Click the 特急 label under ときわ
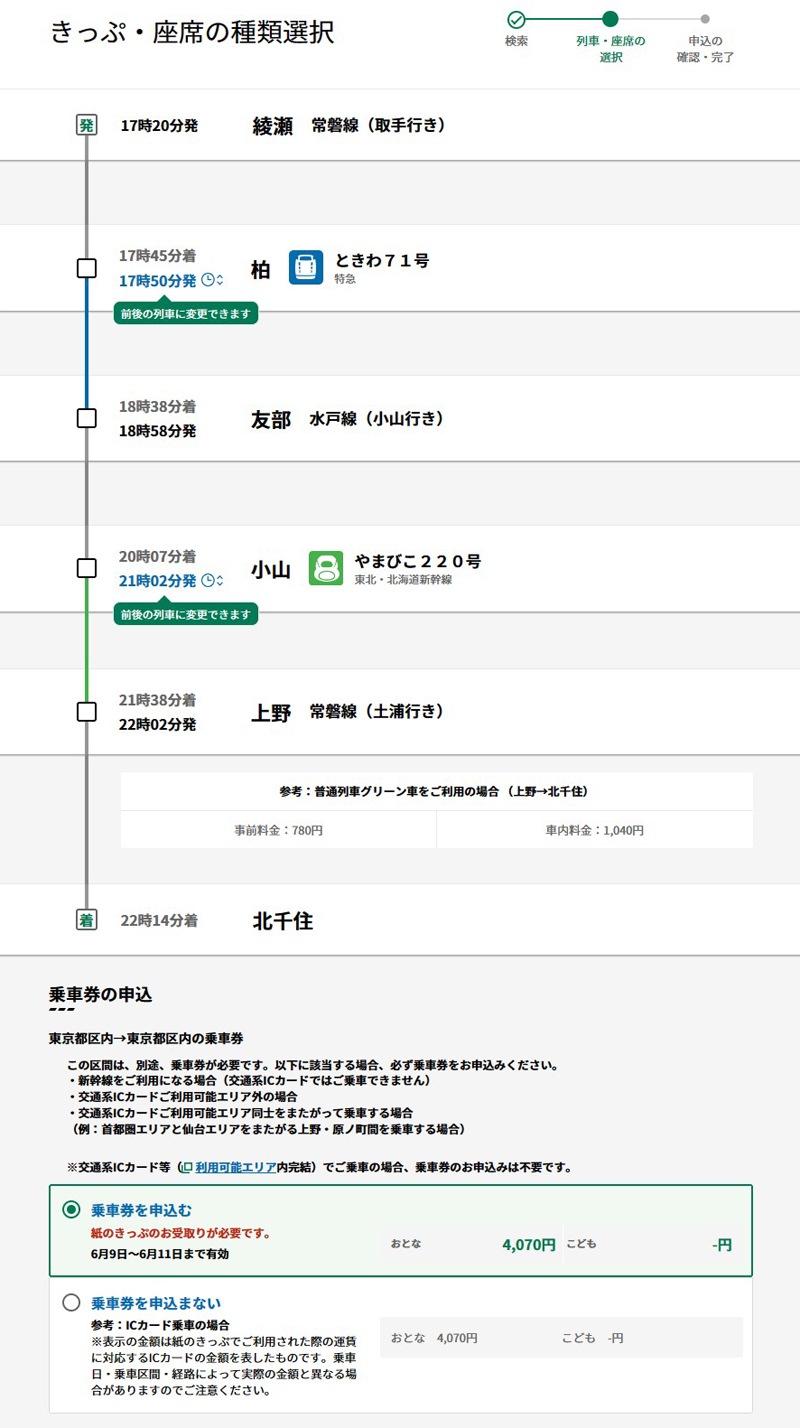800x1428 pixels. 345,279
